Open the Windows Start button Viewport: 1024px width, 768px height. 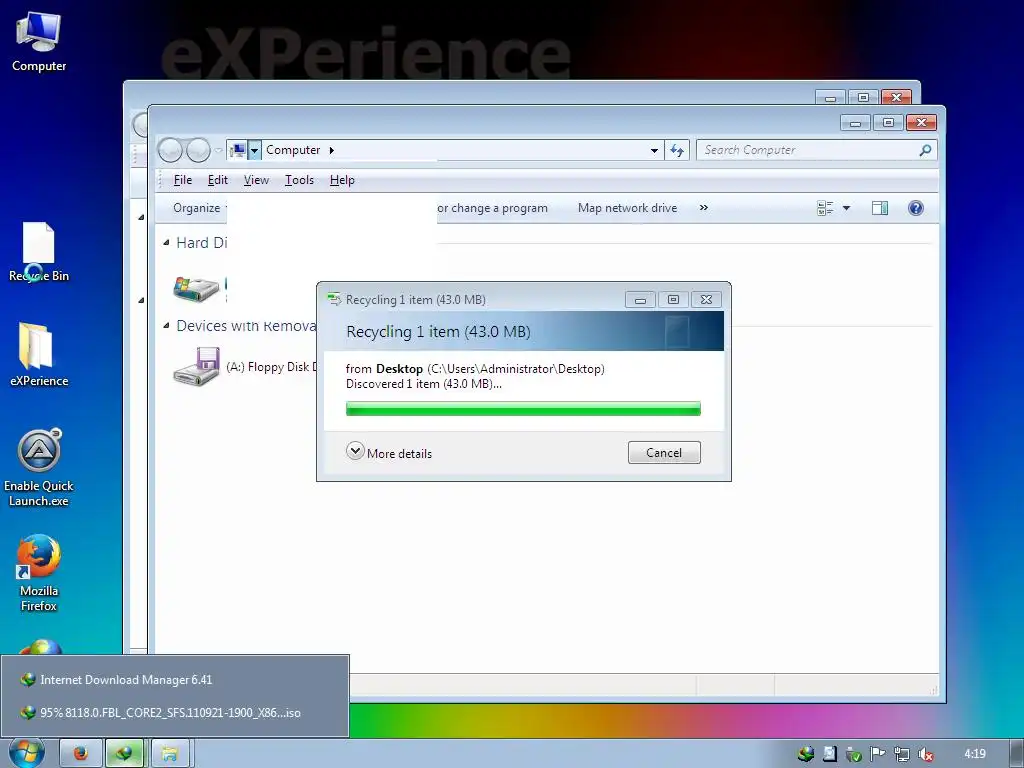click(27, 753)
